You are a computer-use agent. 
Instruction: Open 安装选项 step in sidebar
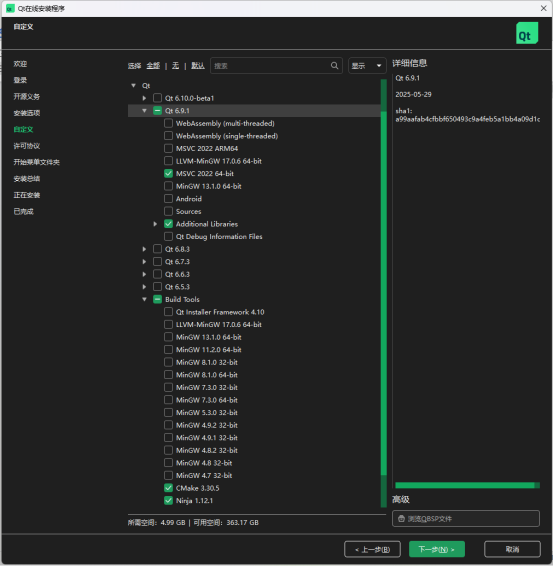click(27, 113)
